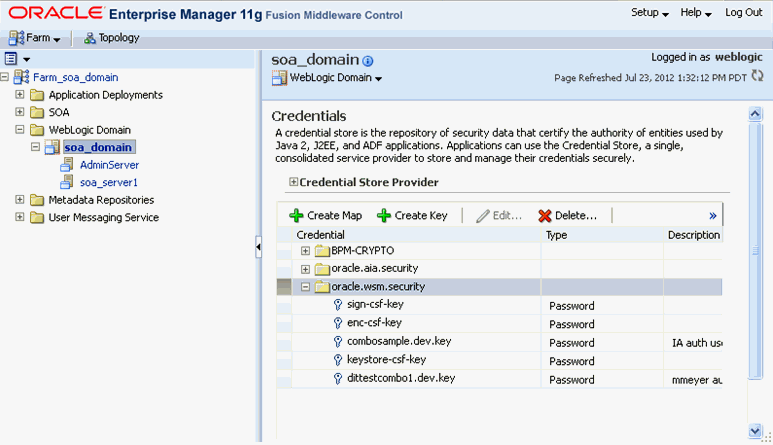Click the soa_domain info icon
The image size is (773, 445).
tap(368, 61)
